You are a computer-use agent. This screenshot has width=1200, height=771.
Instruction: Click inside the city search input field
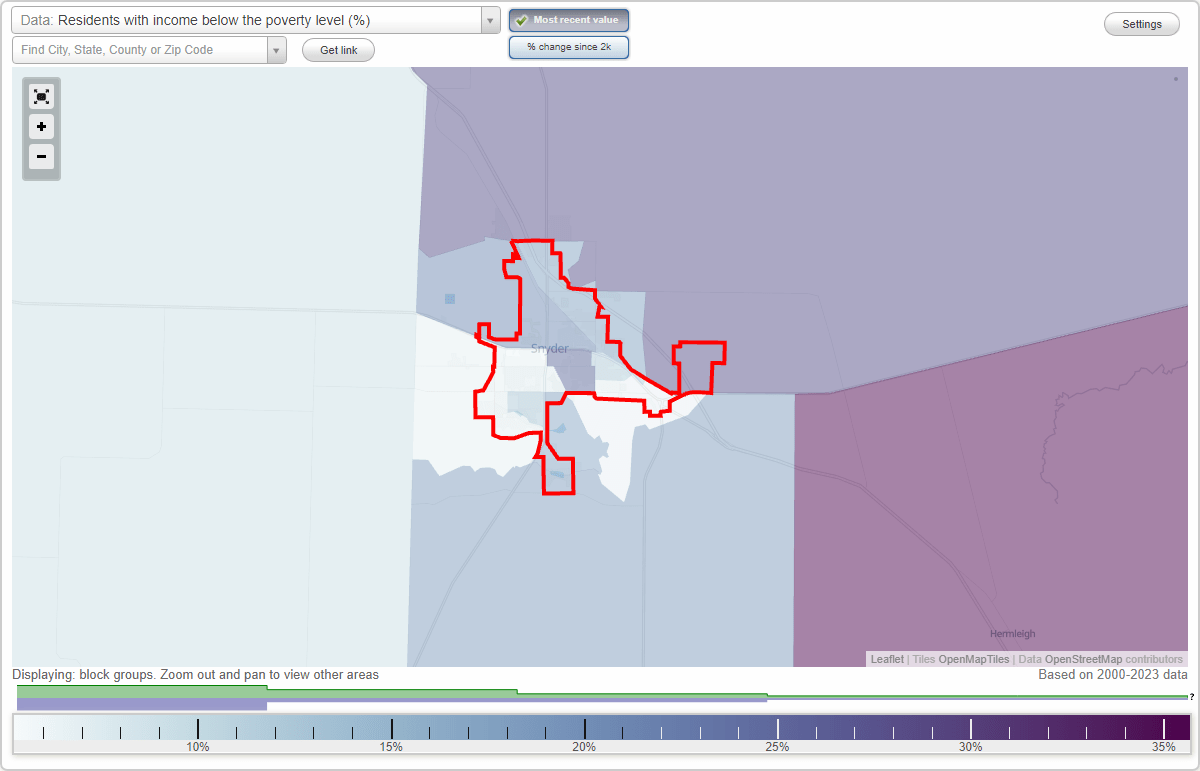tap(140, 50)
